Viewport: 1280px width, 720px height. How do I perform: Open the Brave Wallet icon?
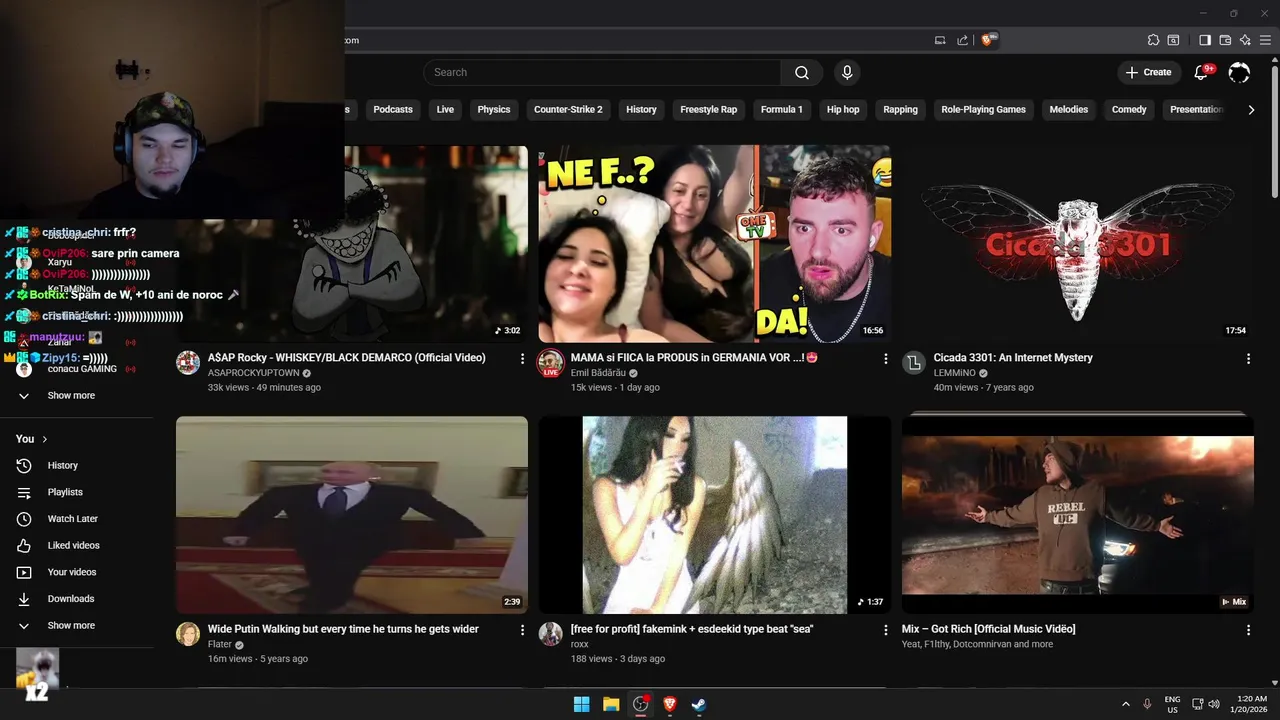1225,40
